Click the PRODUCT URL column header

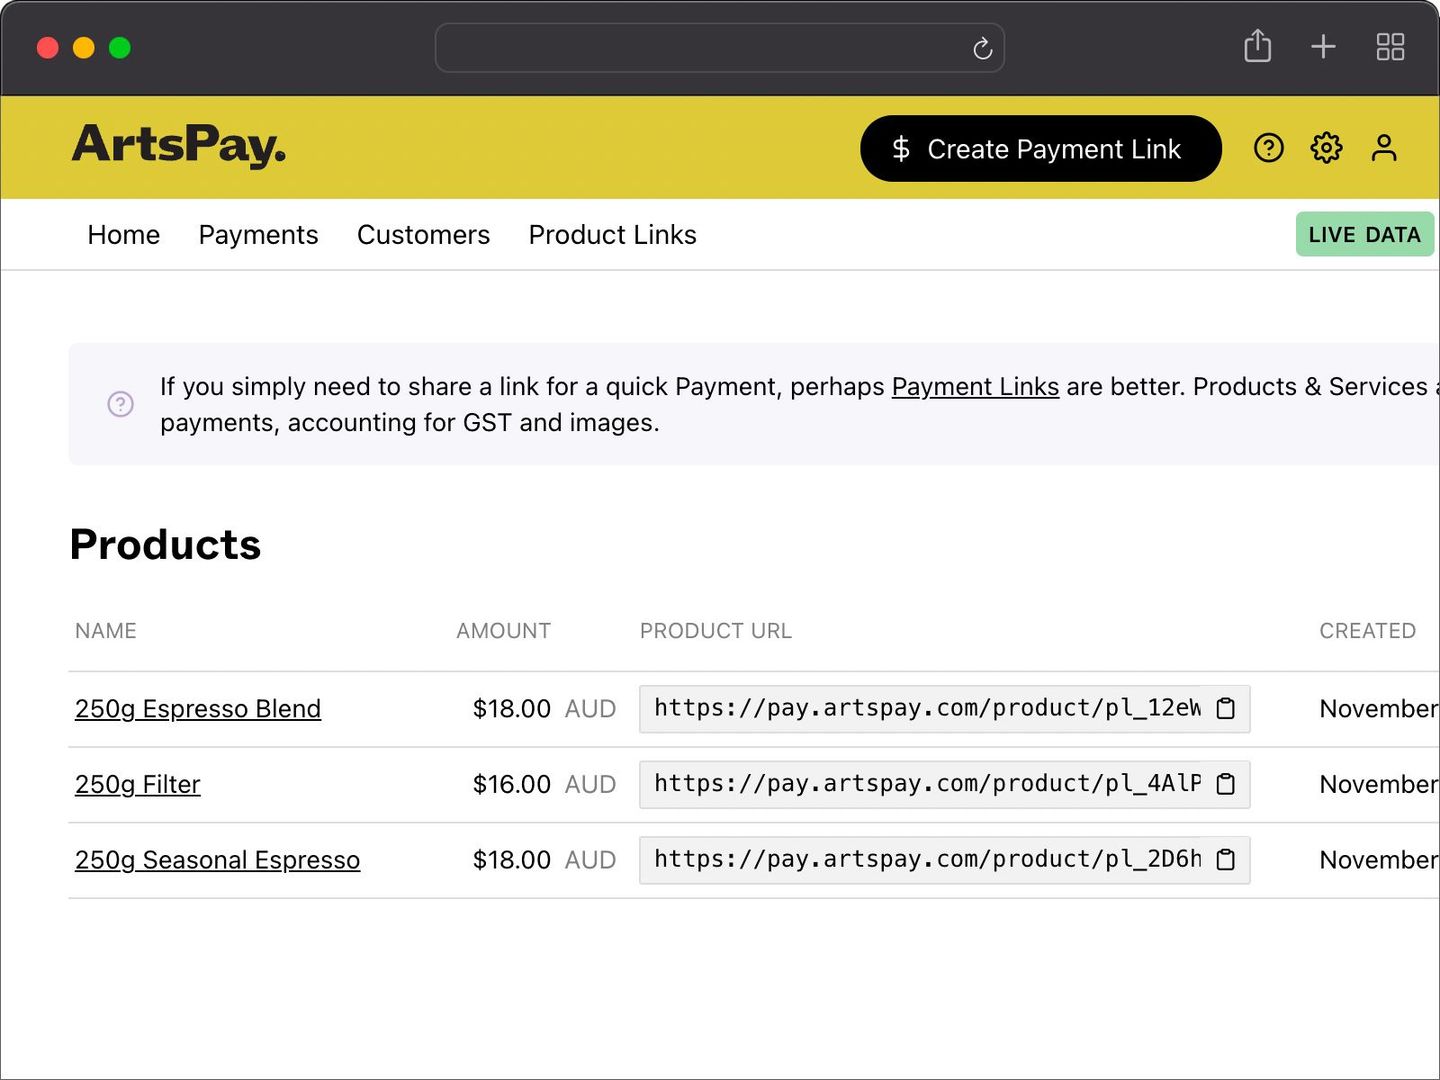coord(716,631)
